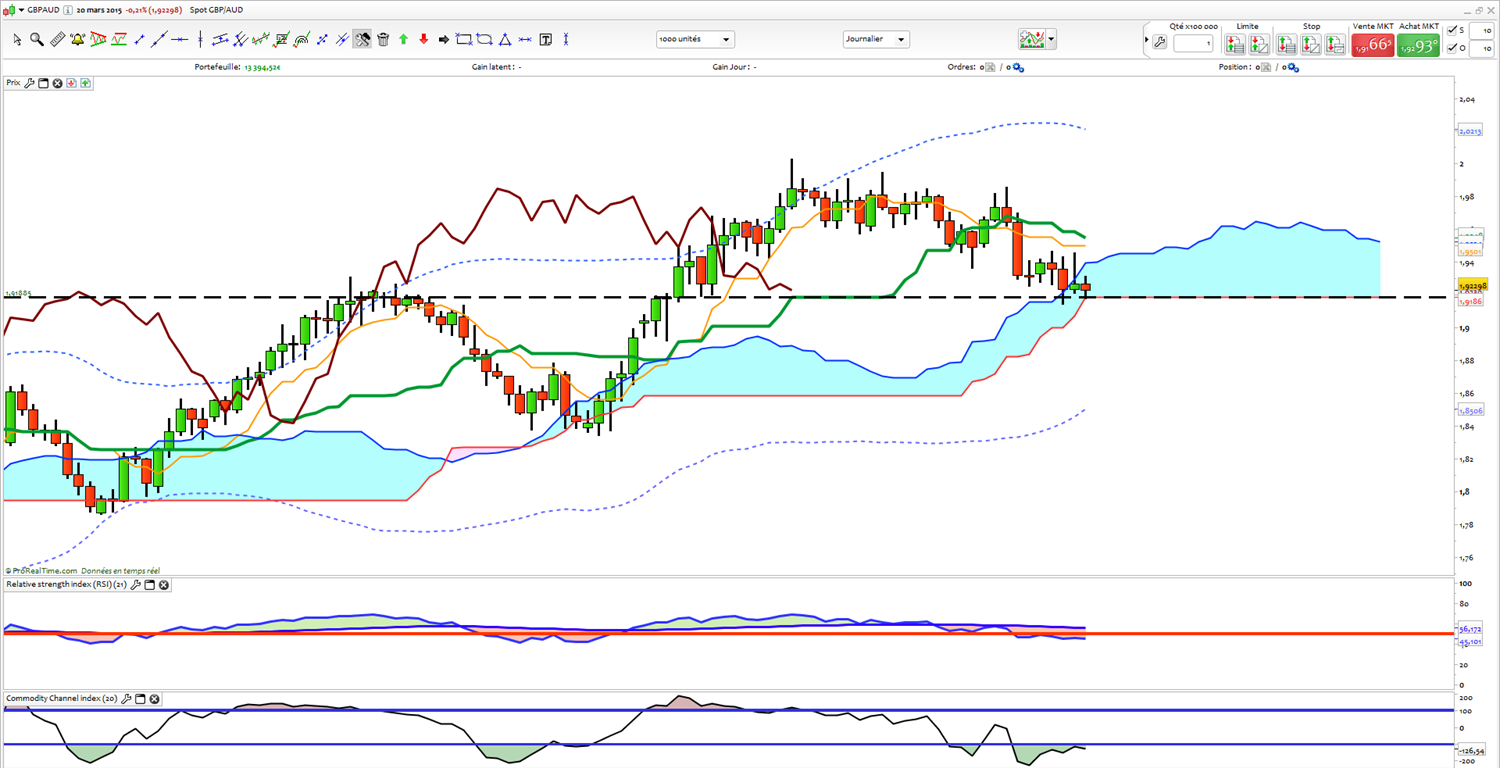Open trading panel wrench settings
The width and height of the screenshot is (1500, 768).
[1160, 43]
